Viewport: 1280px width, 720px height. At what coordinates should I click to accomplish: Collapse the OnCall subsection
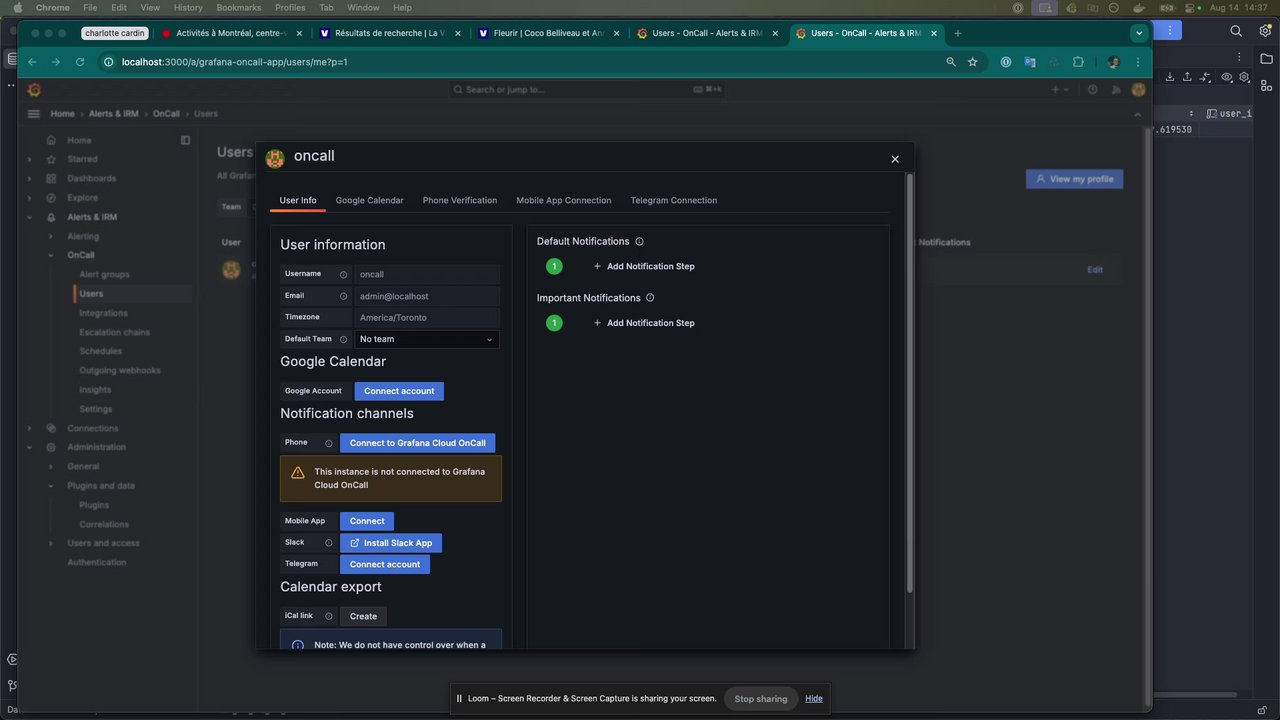click(51, 255)
